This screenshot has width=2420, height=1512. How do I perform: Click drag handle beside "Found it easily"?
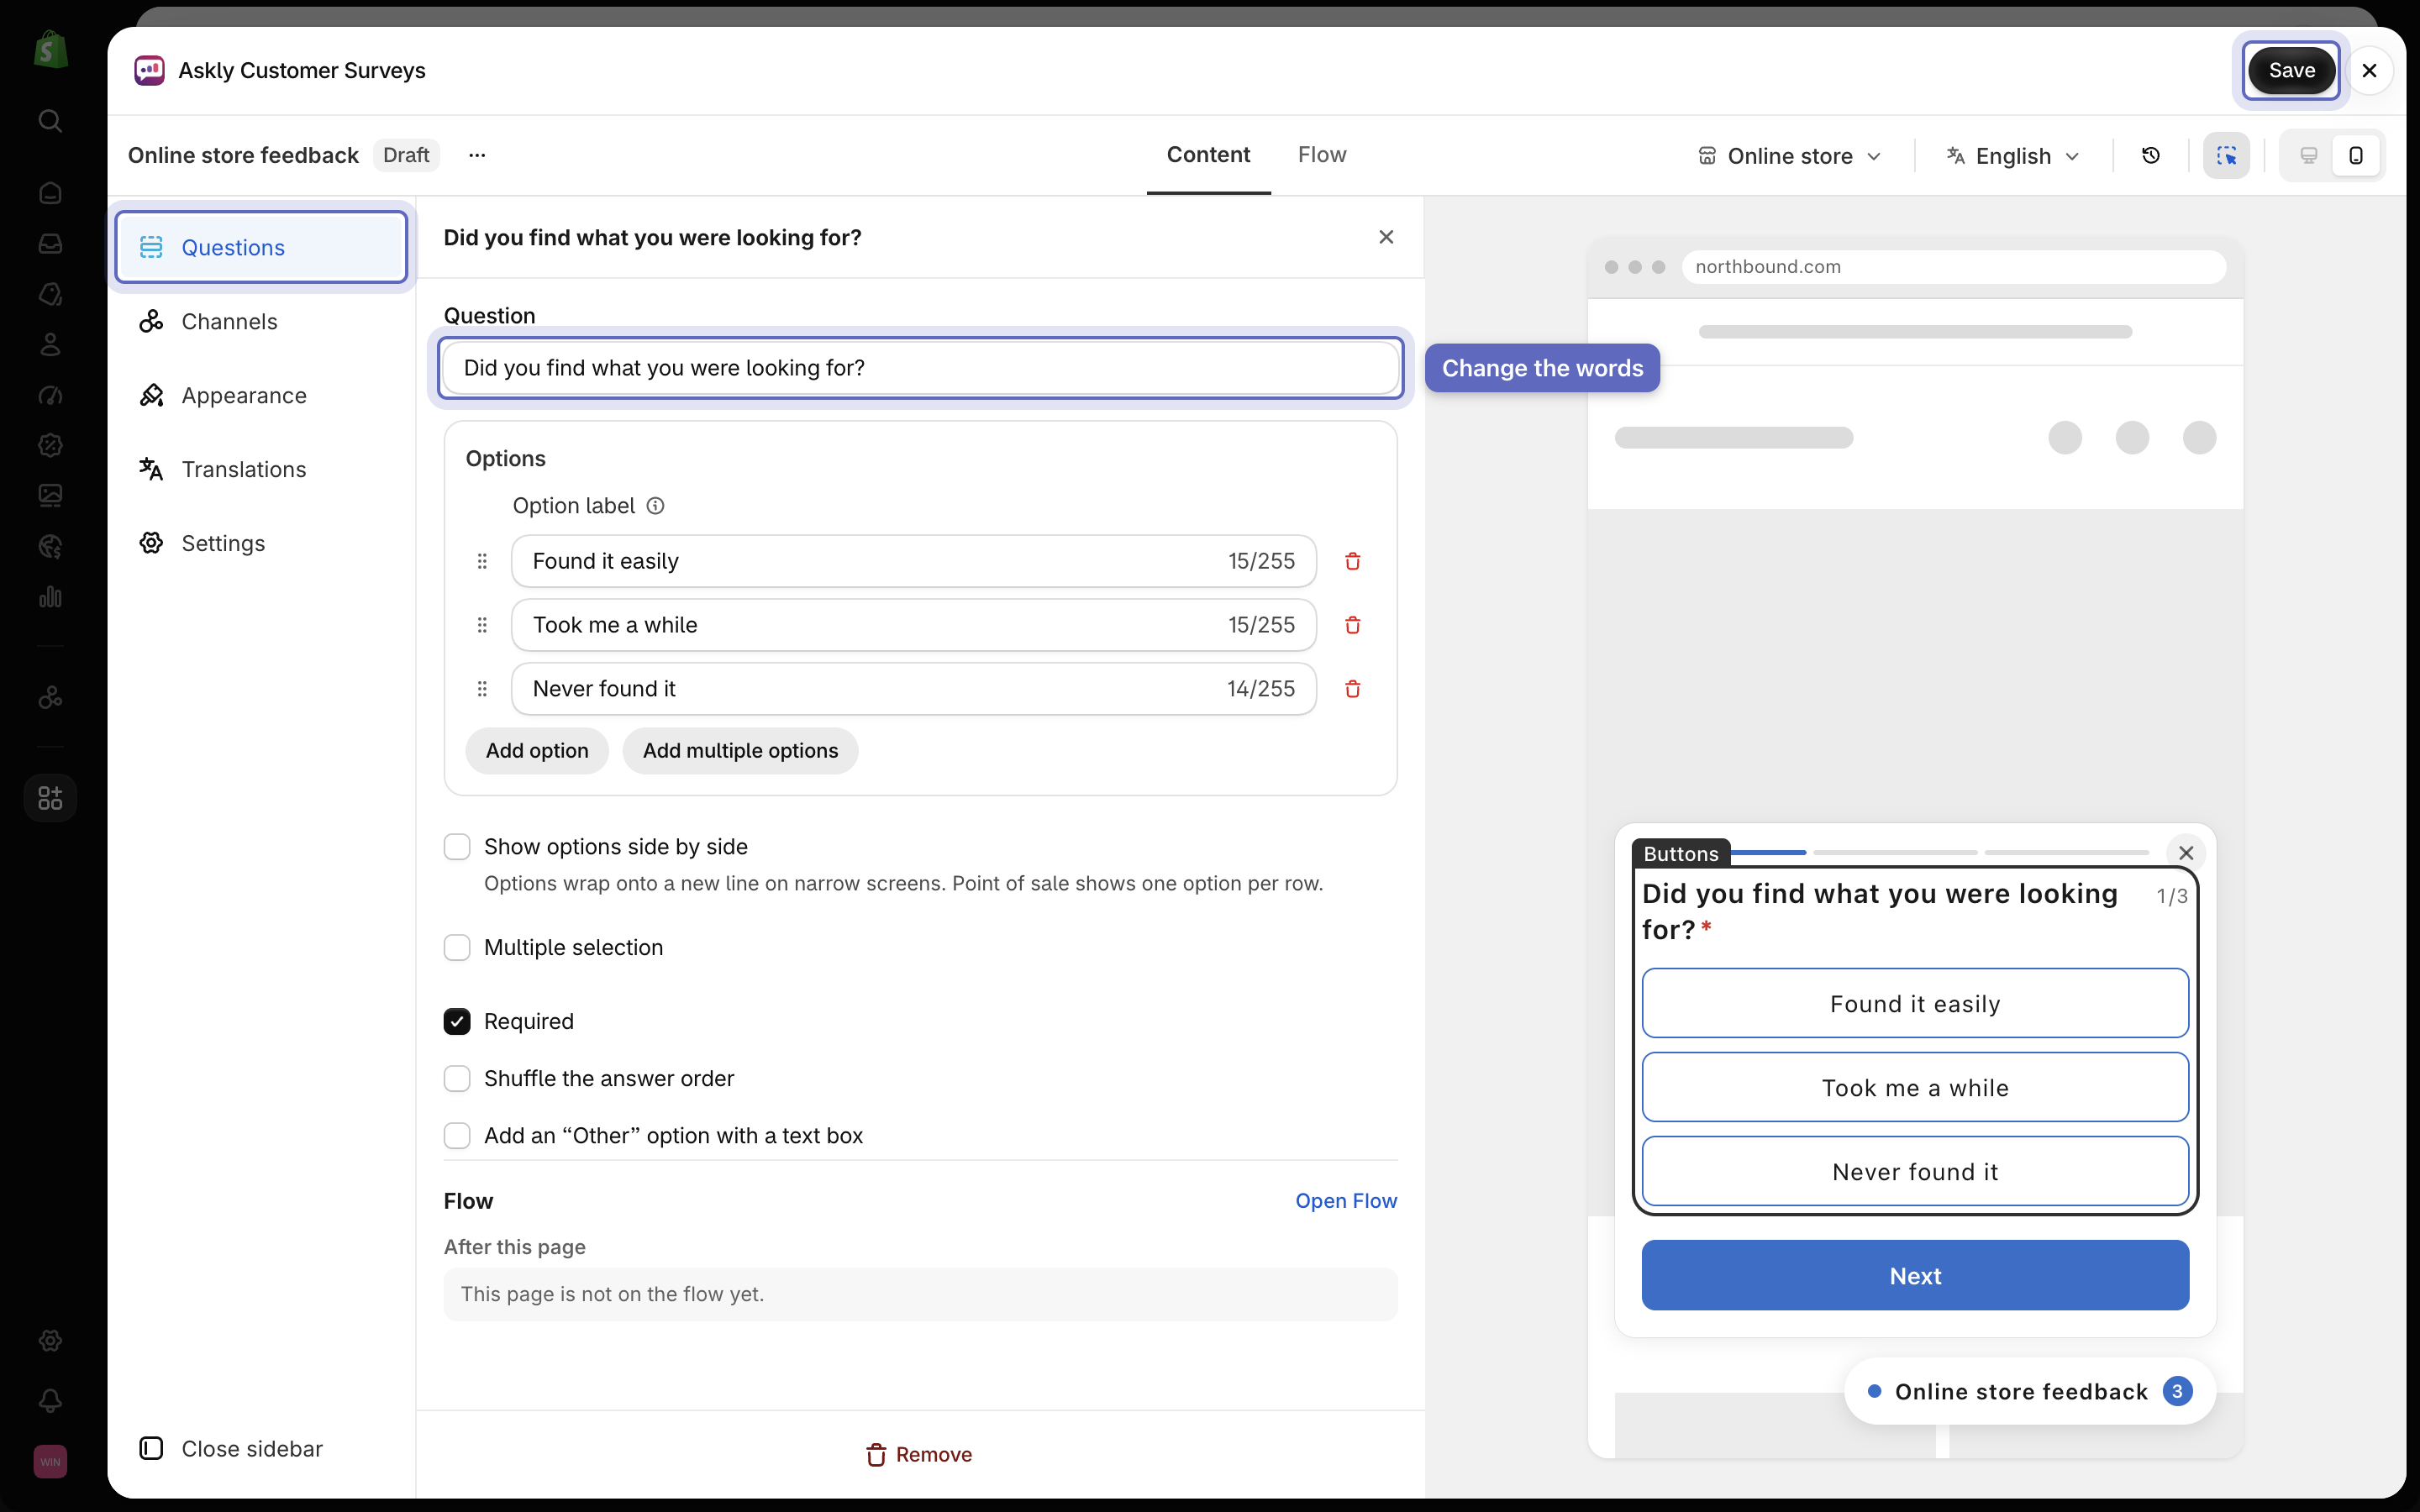point(482,561)
